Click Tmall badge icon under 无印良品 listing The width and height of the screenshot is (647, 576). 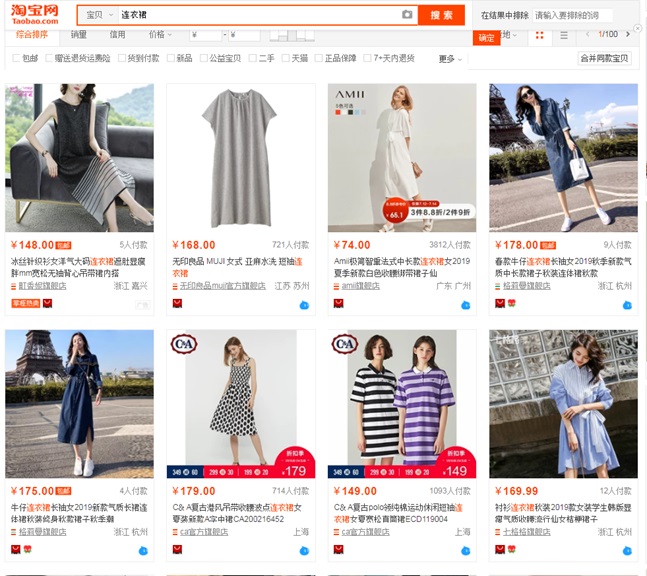click(177, 304)
